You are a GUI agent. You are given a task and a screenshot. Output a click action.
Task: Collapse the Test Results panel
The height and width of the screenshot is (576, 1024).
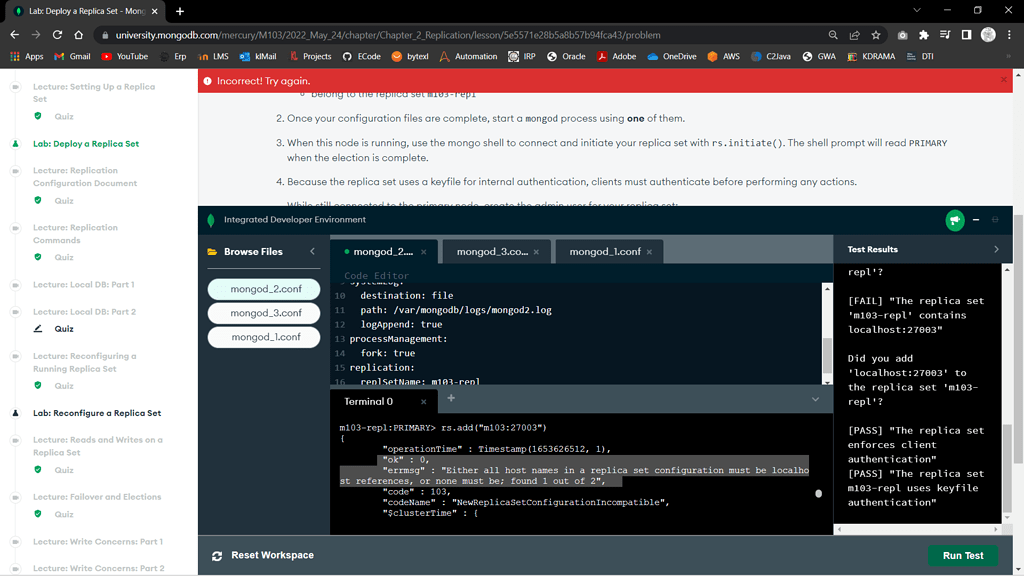(996, 249)
